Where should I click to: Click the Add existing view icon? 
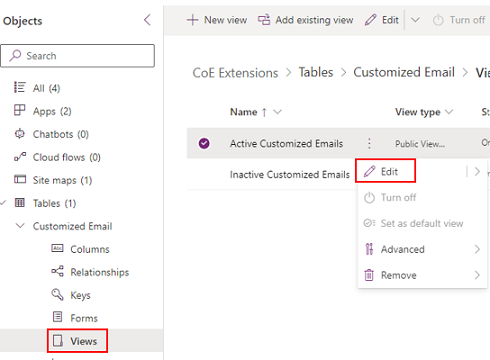[x=264, y=20]
